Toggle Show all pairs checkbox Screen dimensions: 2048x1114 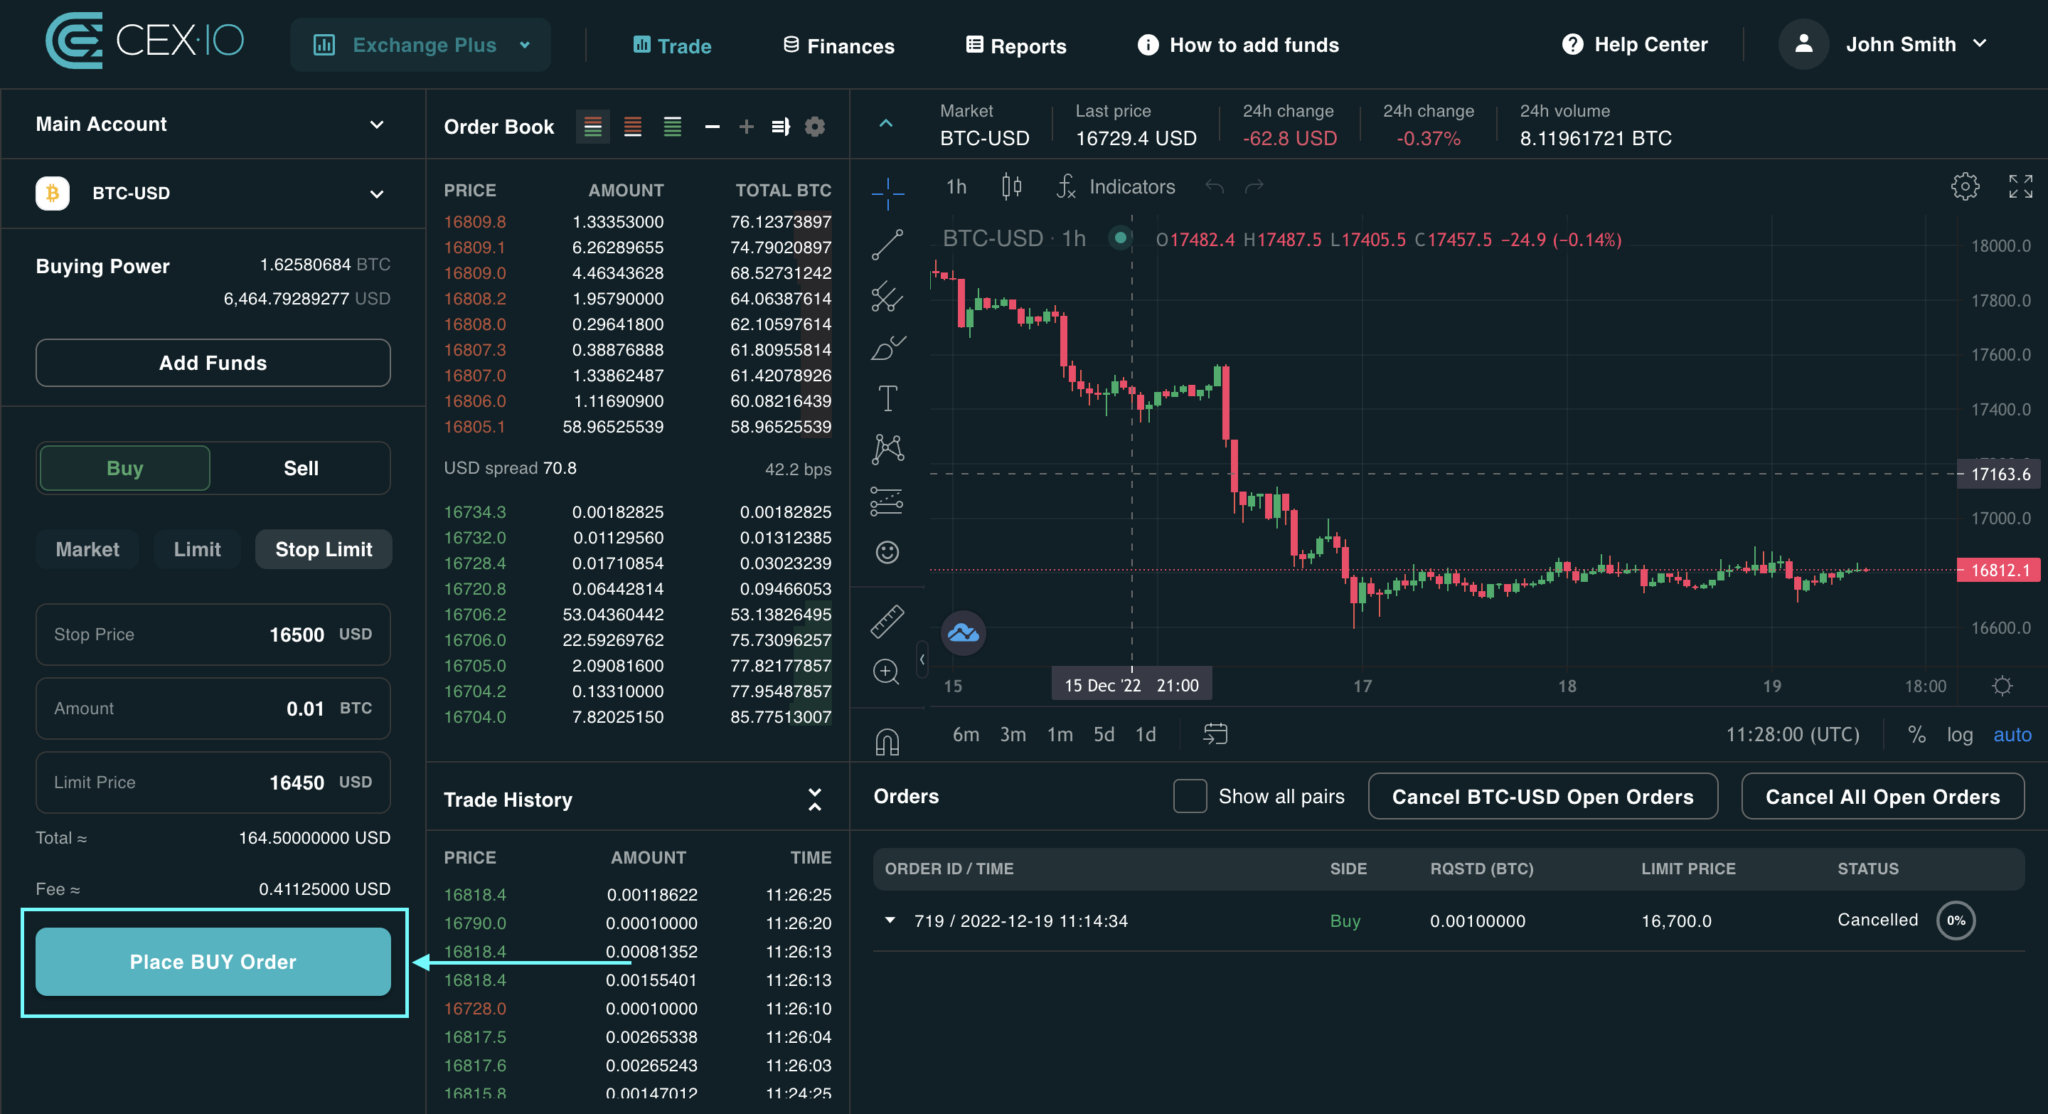[1185, 796]
